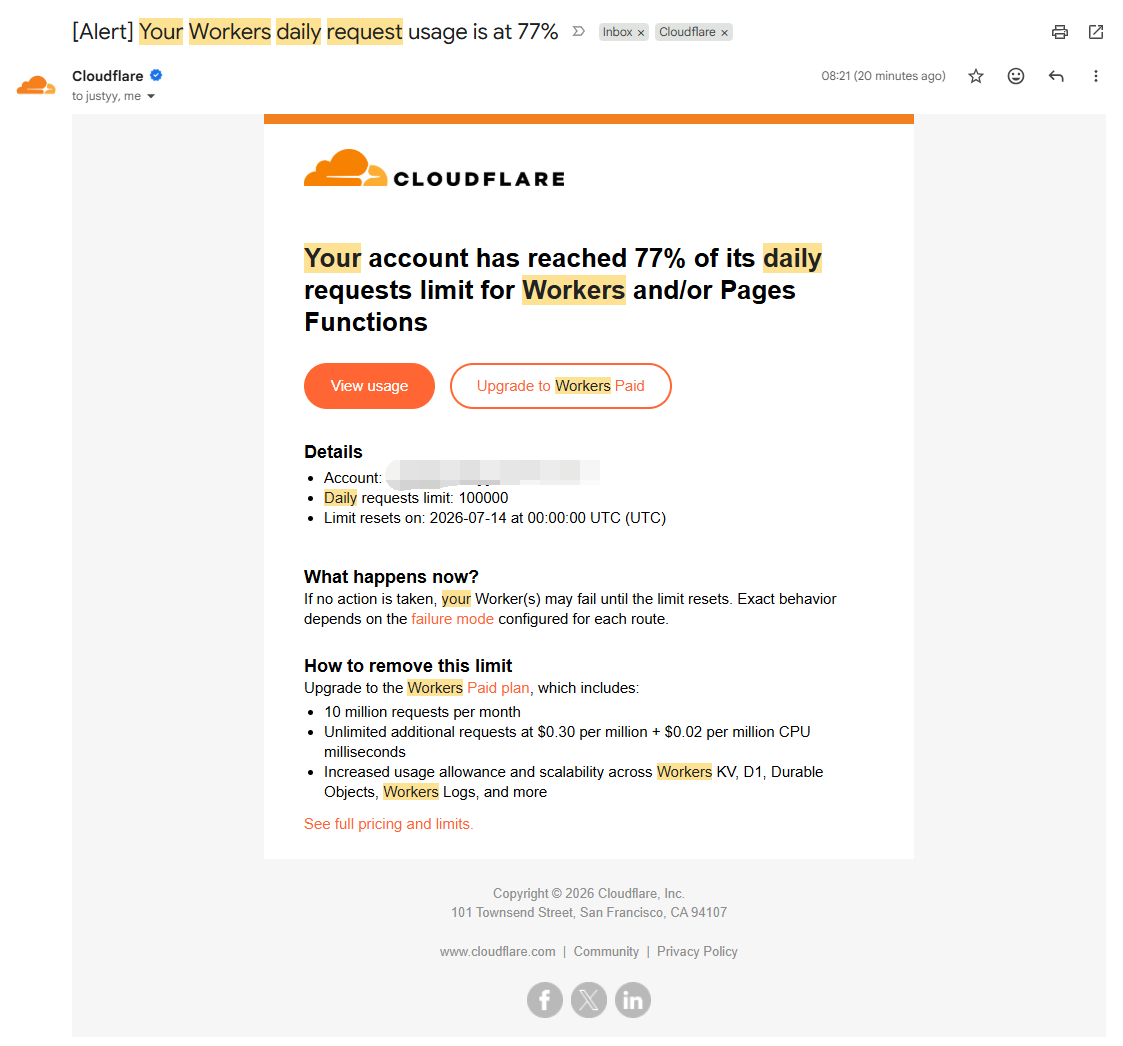Reply using the arrow icon

click(x=1056, y=76)
